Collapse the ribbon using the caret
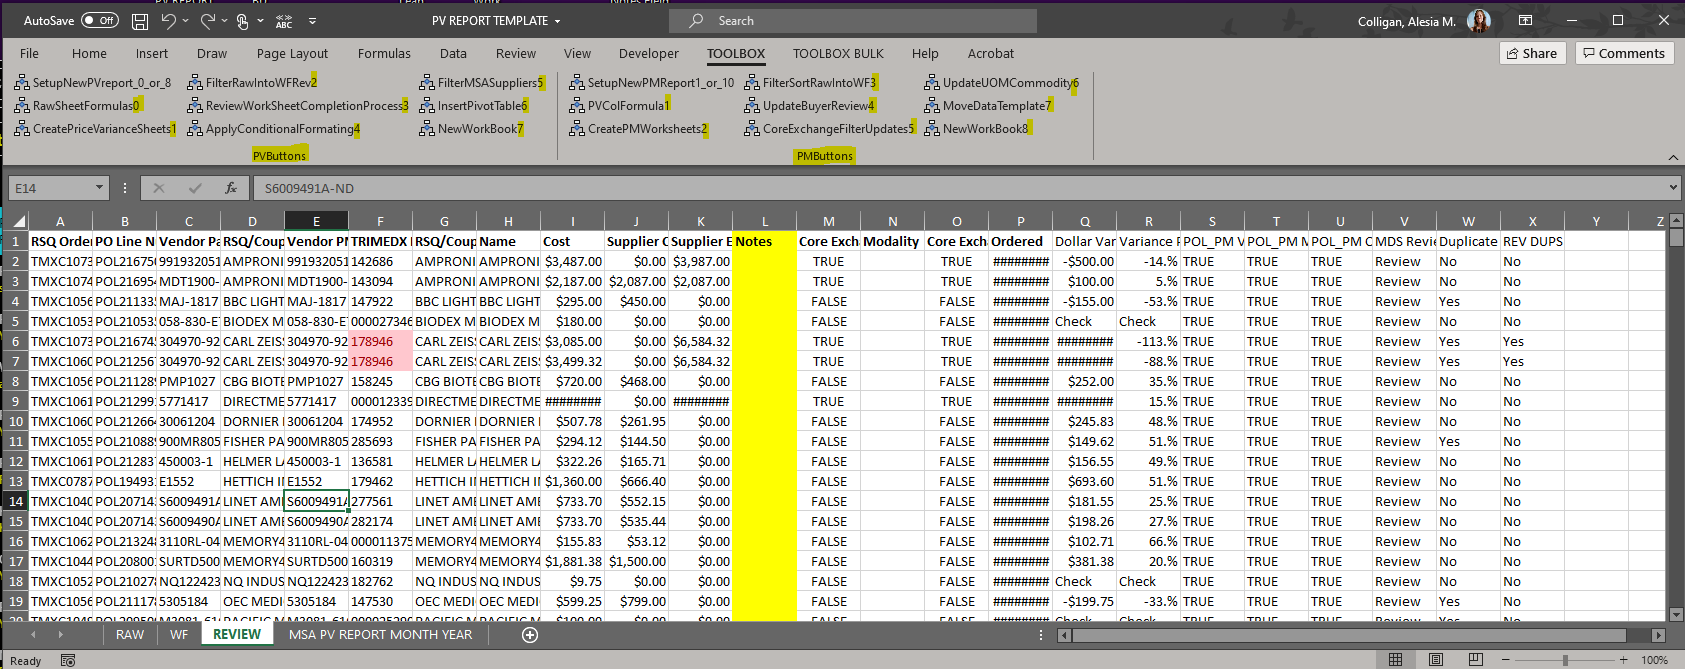 [1673, 157]
